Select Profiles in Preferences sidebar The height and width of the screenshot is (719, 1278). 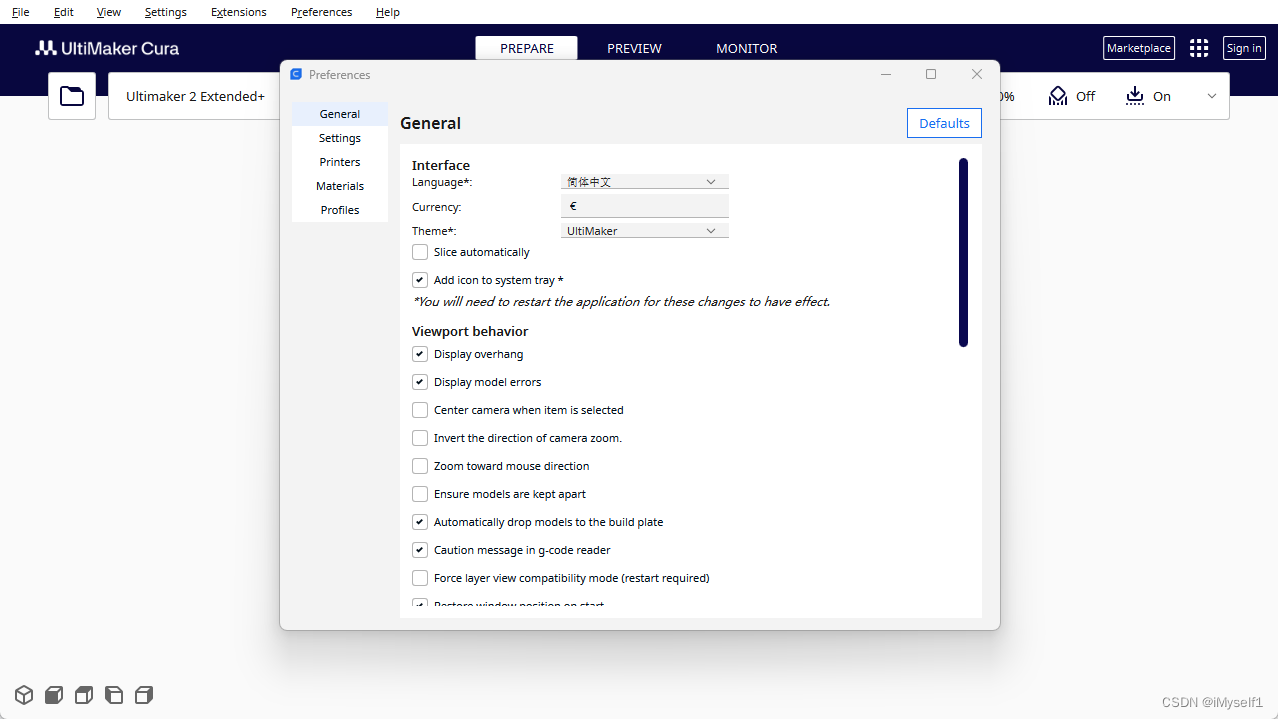(x=340, y=210)
